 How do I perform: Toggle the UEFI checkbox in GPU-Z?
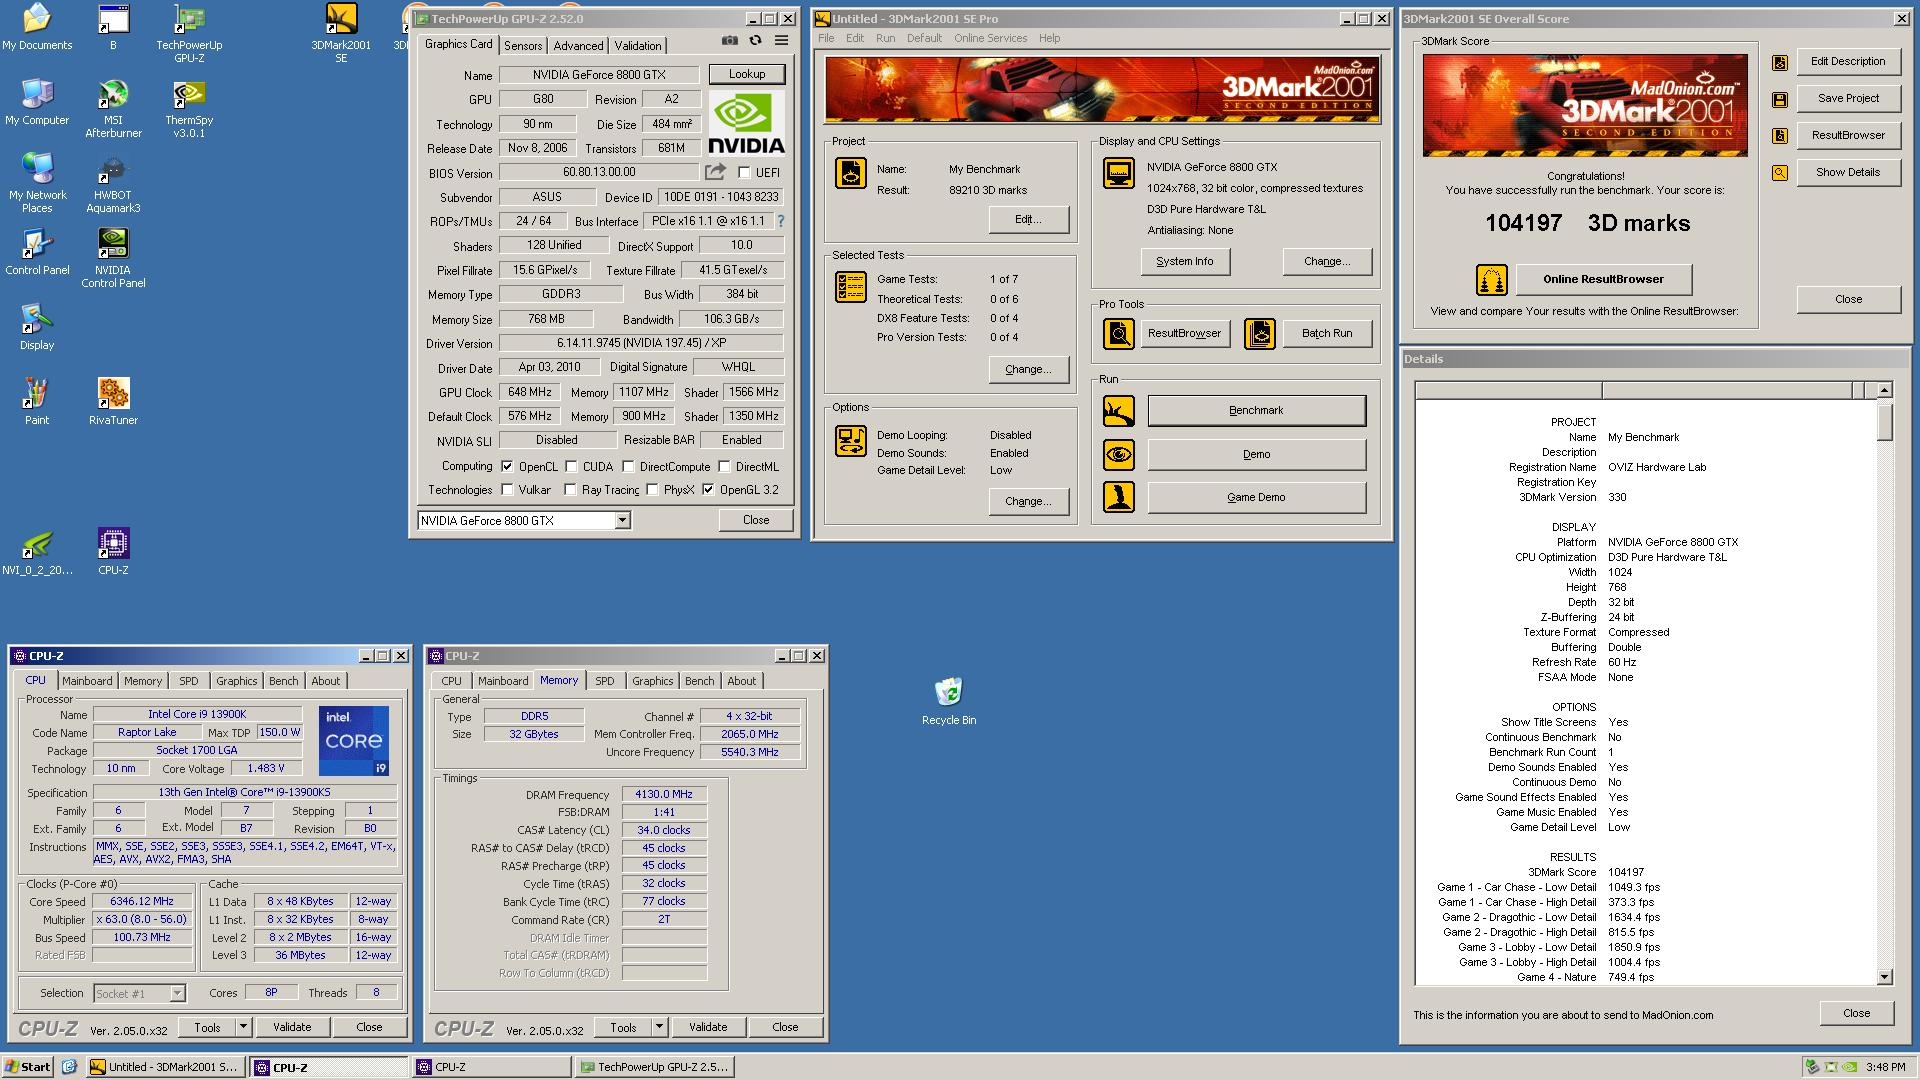744,173
